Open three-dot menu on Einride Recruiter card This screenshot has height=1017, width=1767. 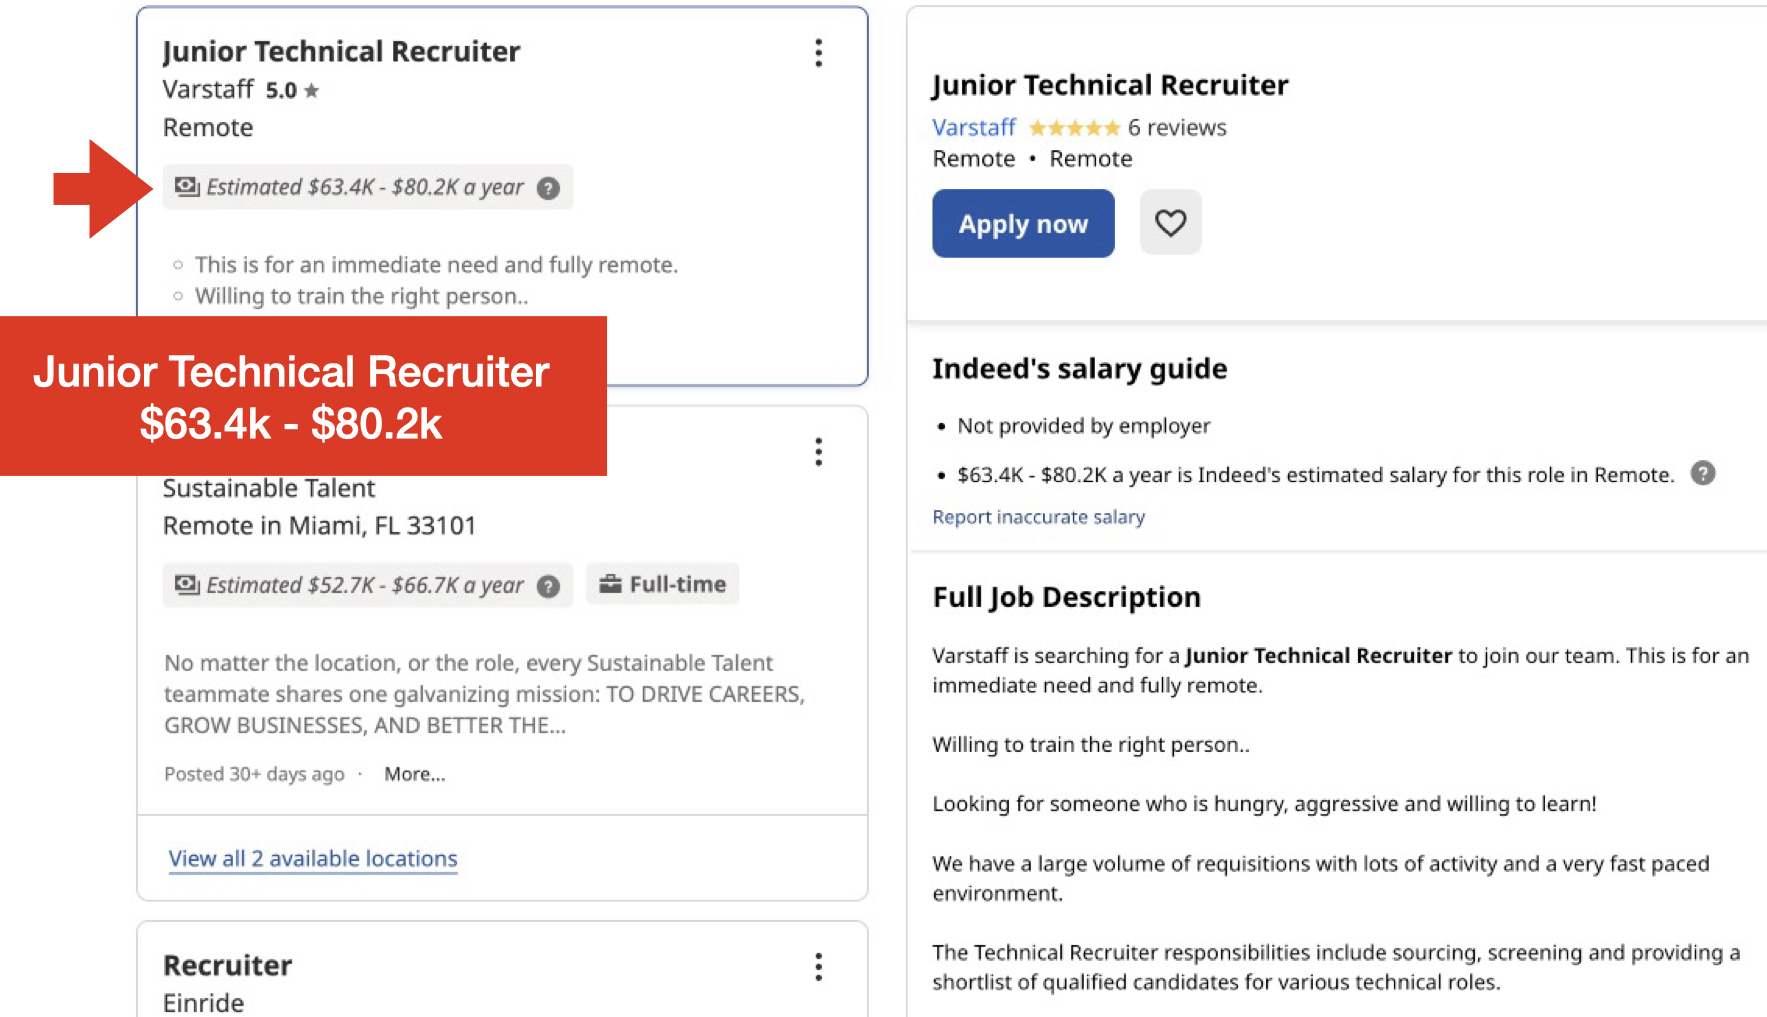[x=818, y=967]
